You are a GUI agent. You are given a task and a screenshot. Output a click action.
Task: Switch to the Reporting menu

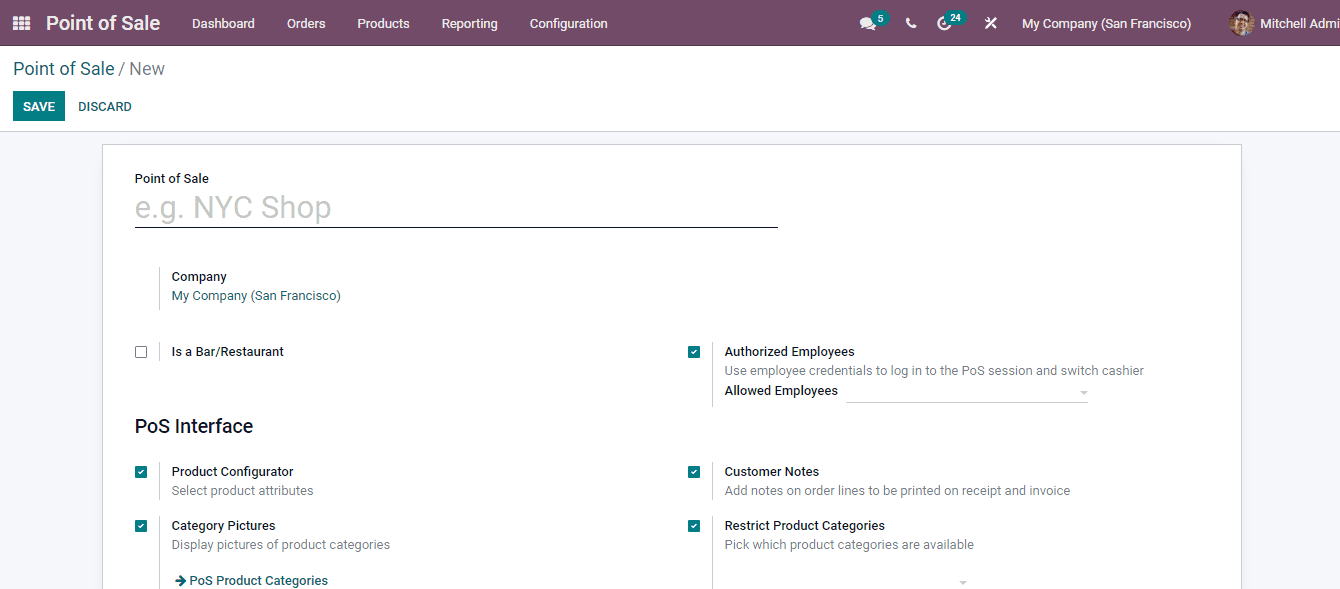(x=469, y=23)
